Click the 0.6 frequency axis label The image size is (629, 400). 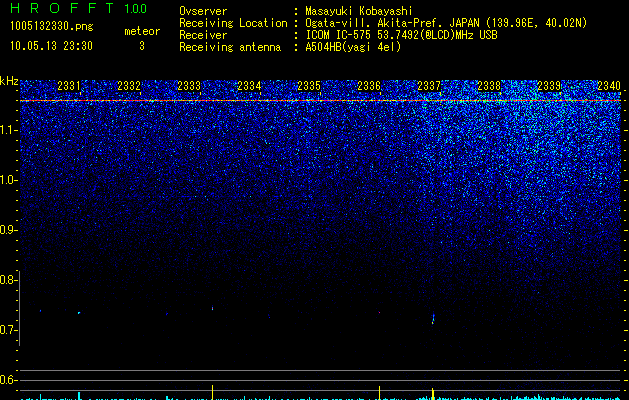(x=9, y=380)
